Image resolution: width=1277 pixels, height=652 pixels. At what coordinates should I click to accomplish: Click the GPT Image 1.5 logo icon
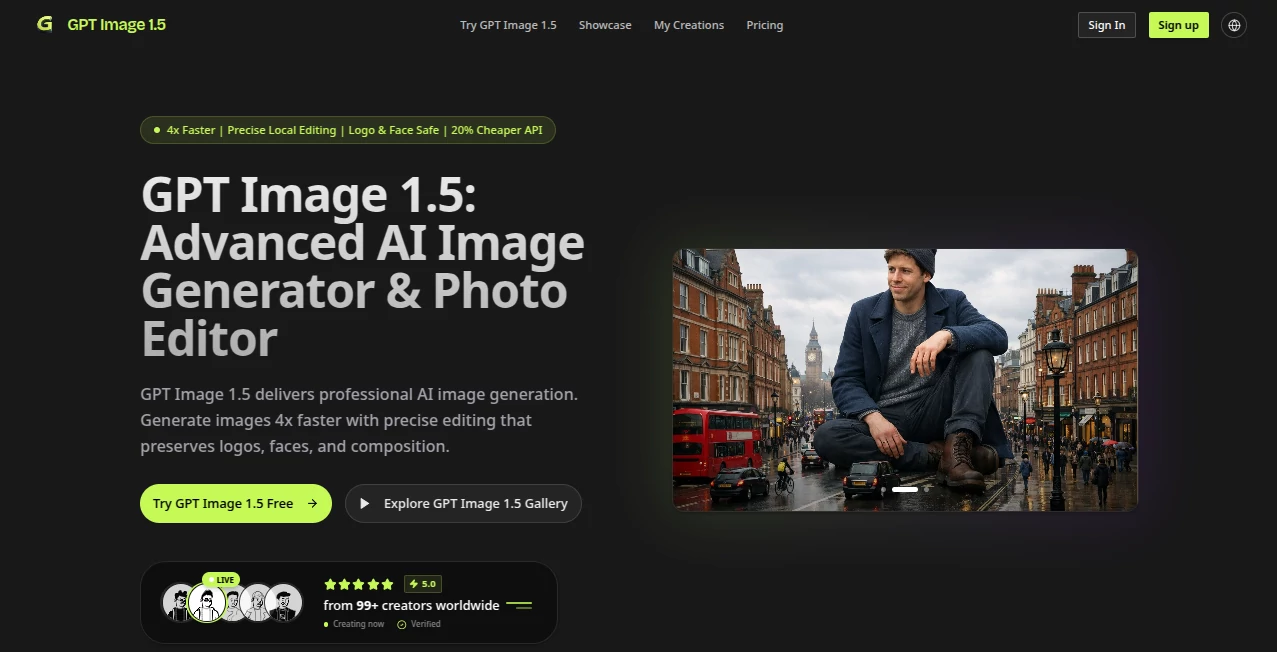[43, 24]
